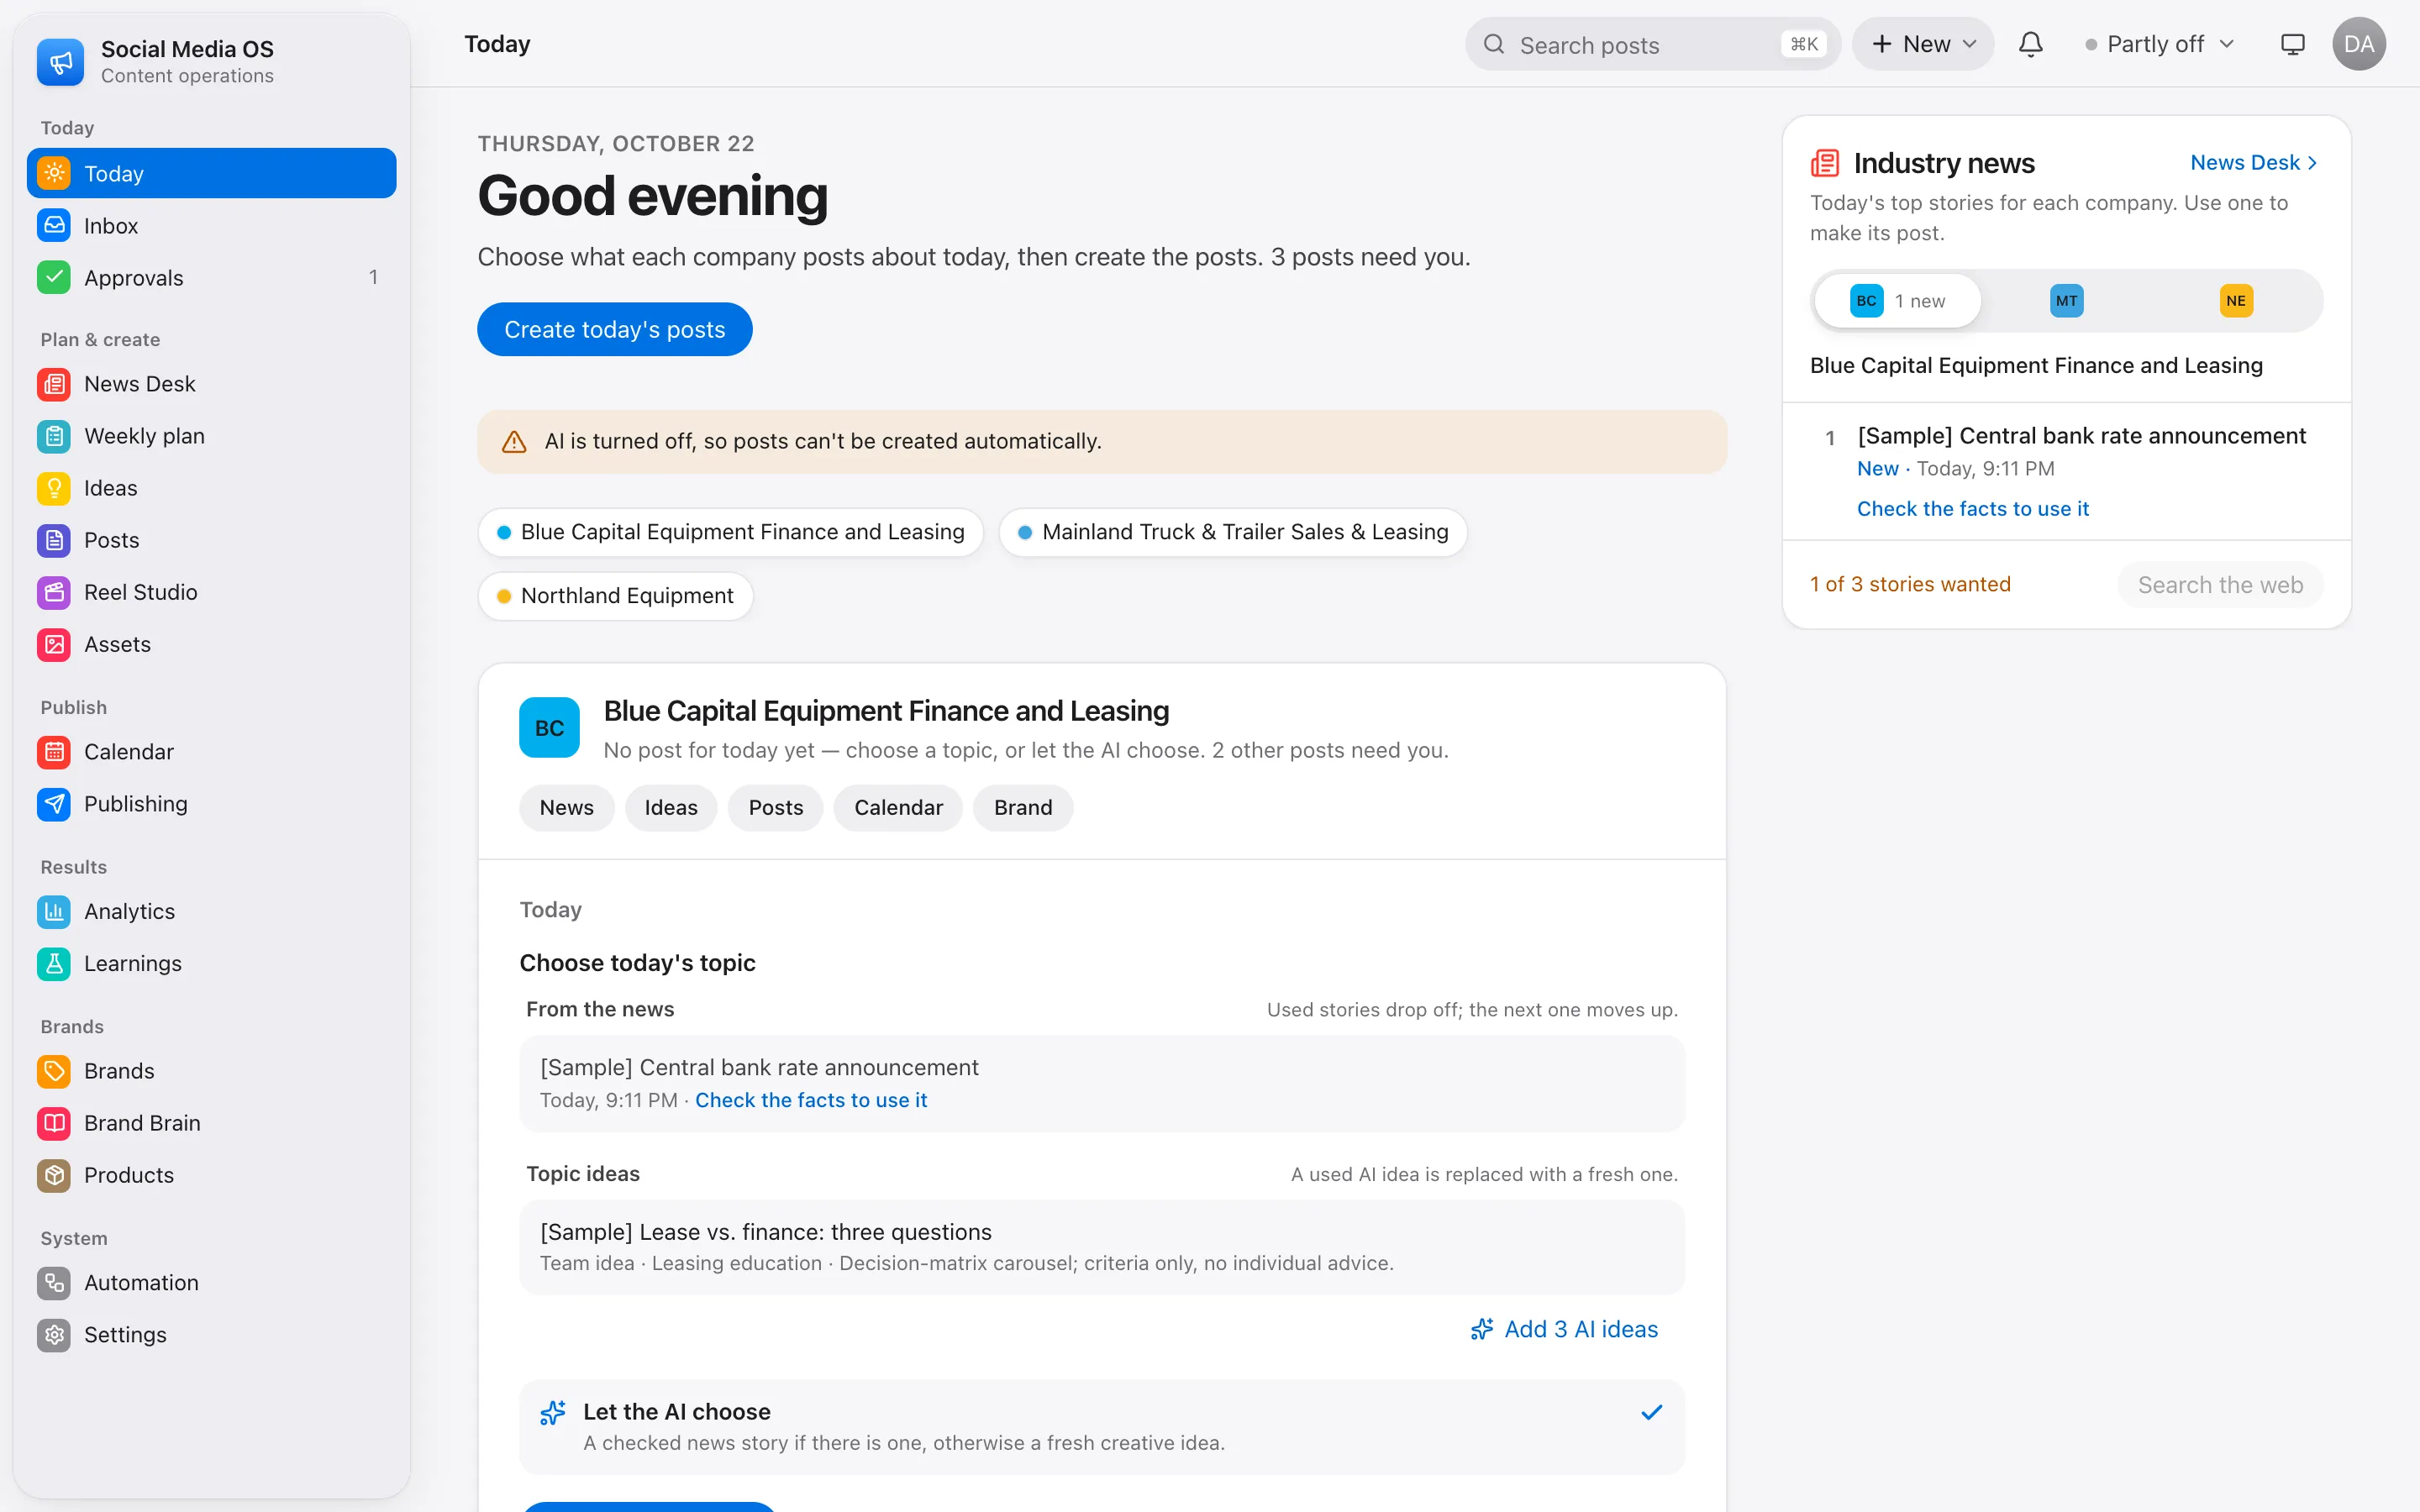Open the Assets image icon

click(54, 644)
